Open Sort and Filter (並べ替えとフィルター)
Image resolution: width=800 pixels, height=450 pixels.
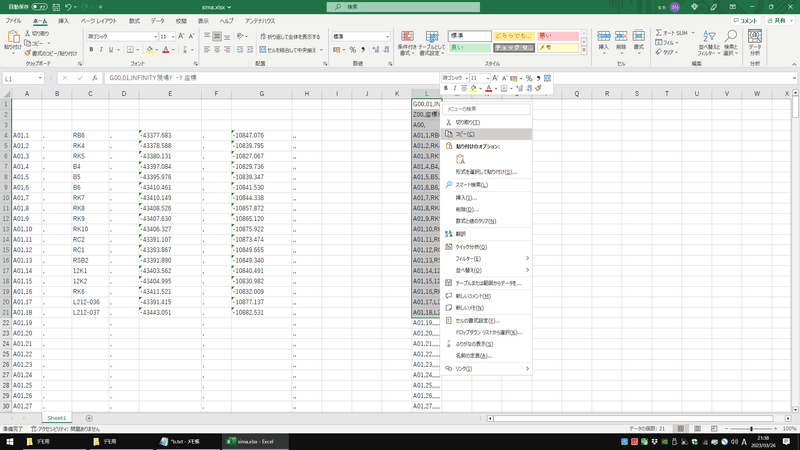[709, 43]
